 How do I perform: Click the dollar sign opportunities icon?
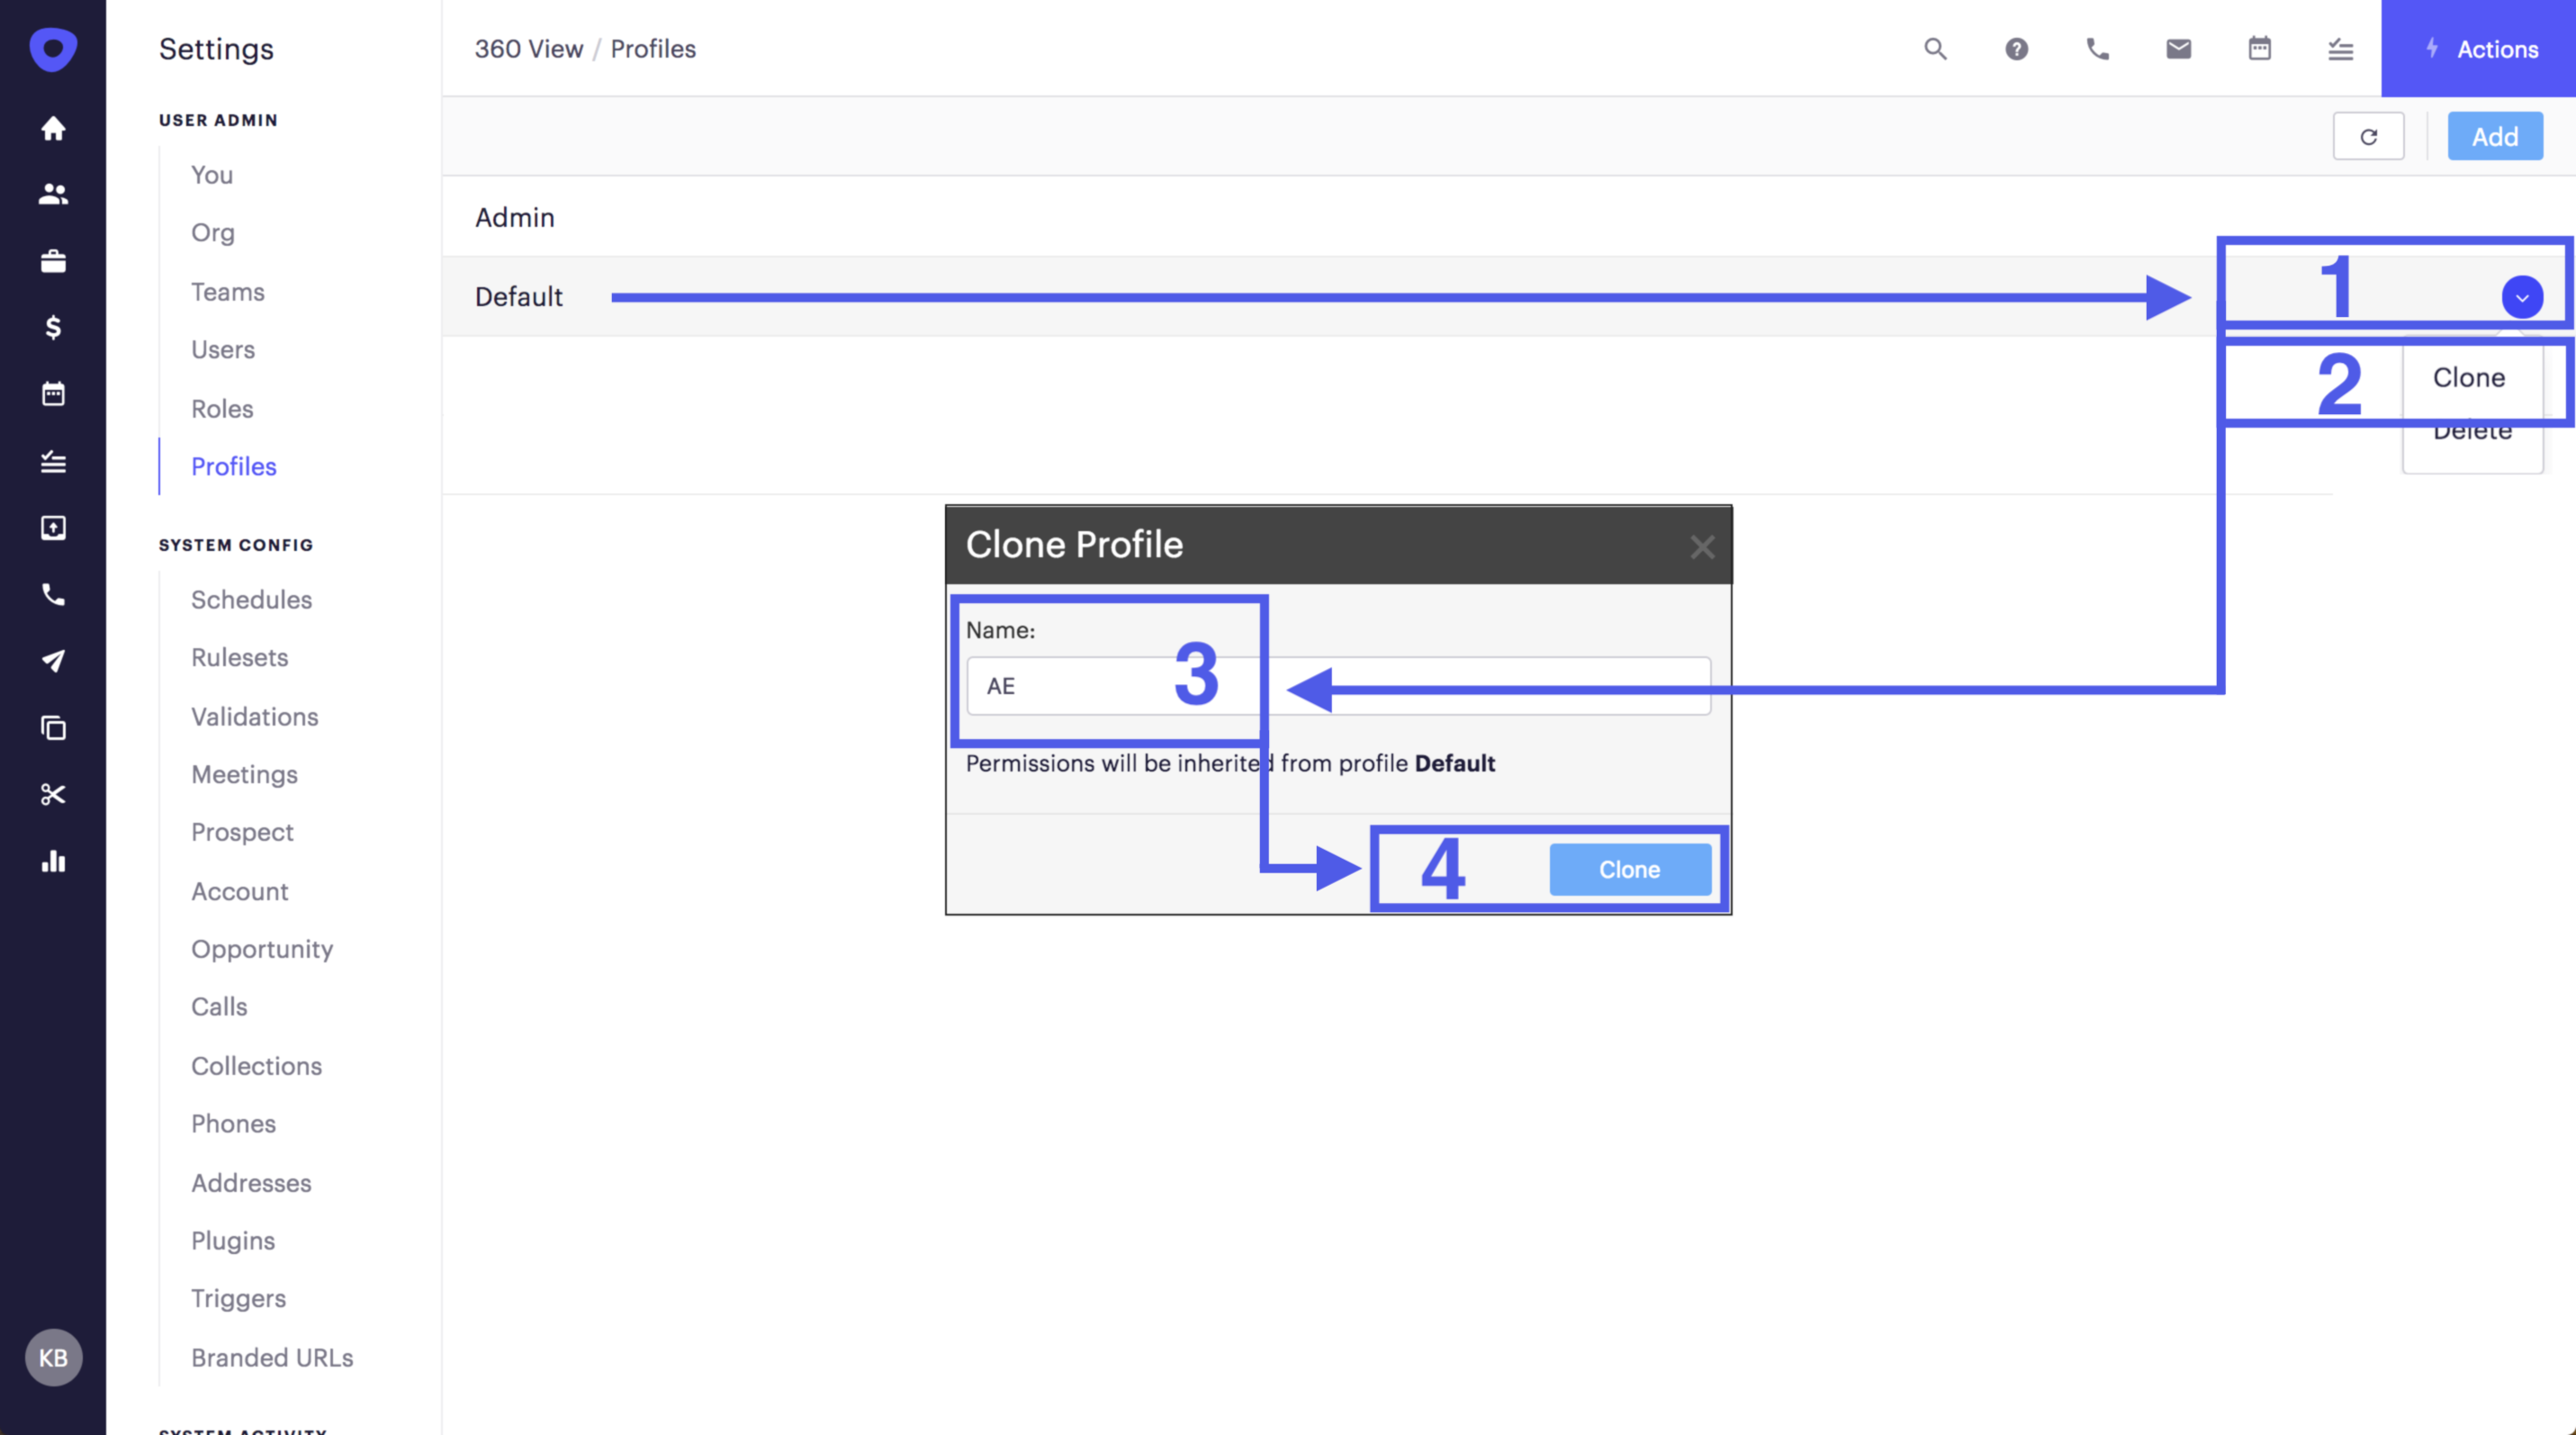(x=53, y=327)
